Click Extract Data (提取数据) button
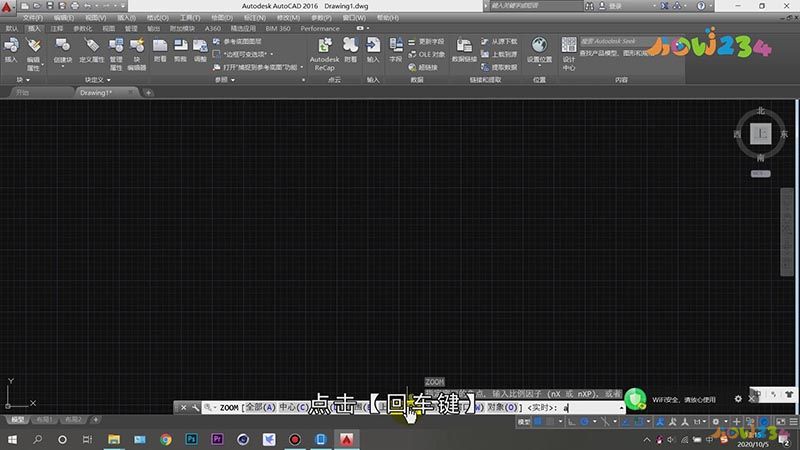Image resolution: width=800 pixels, height=450 pixels. point(499,67)
